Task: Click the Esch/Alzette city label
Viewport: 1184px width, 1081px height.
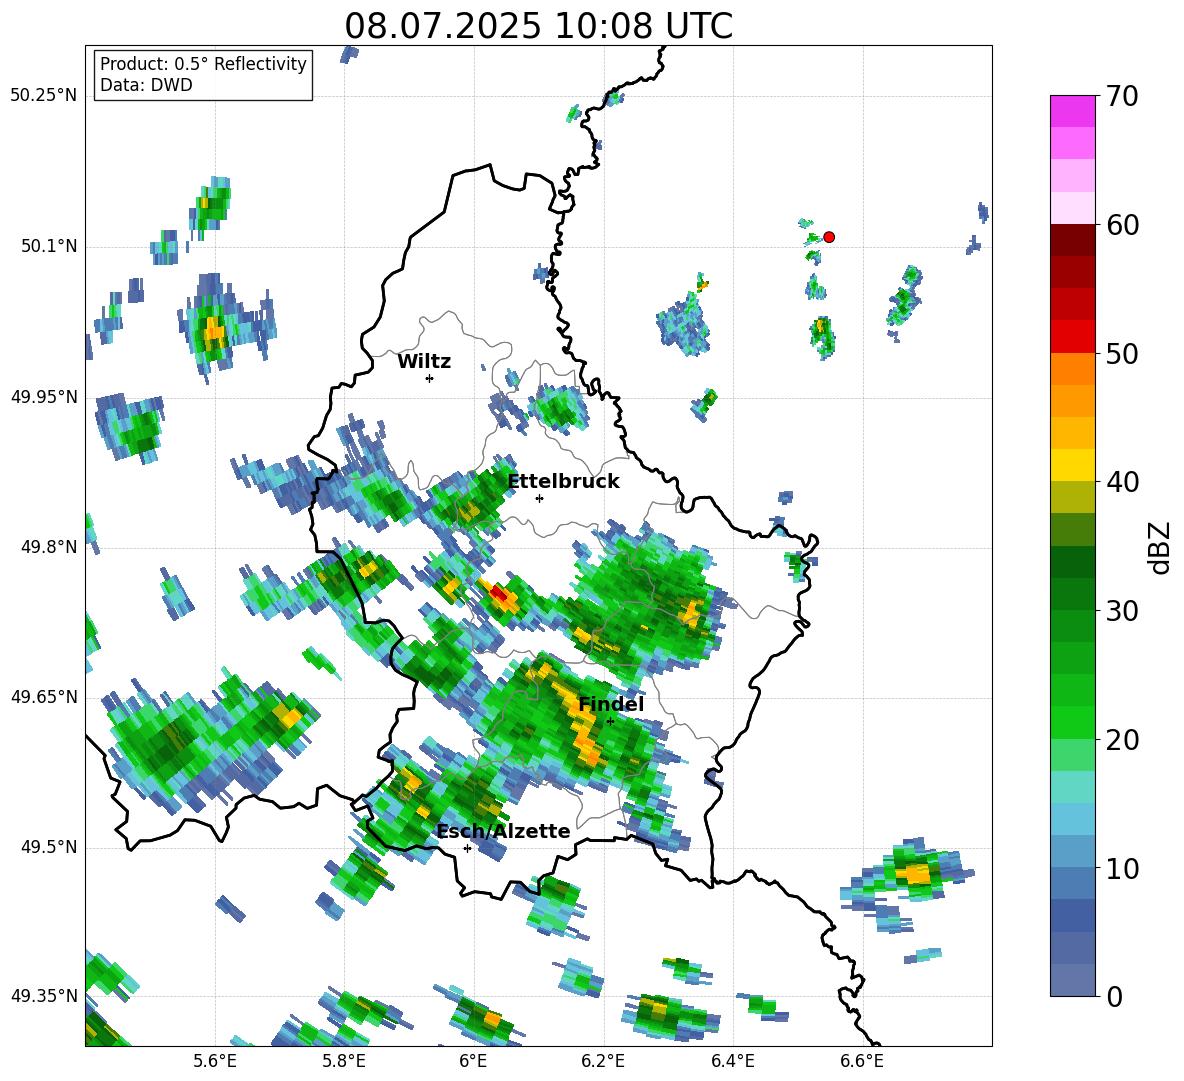Action: pos(504,832)
